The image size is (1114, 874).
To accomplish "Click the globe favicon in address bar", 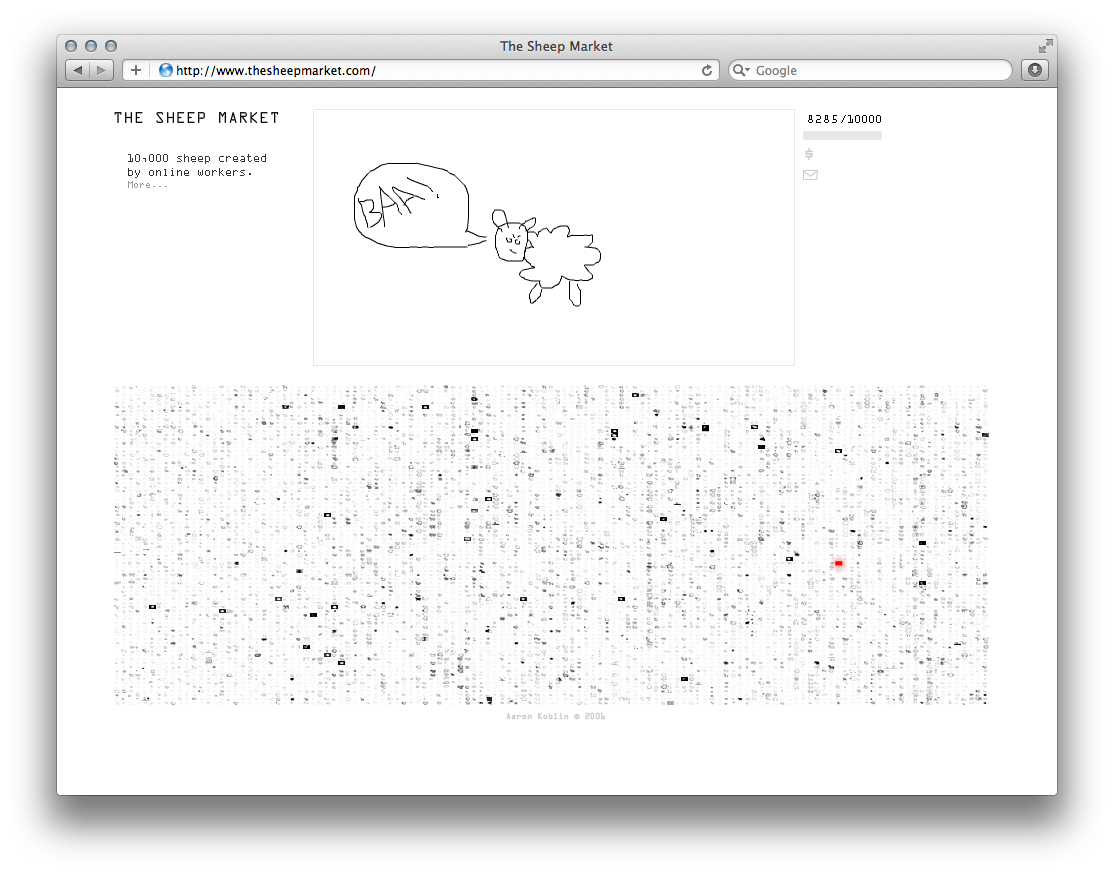I will pos(166,70).
